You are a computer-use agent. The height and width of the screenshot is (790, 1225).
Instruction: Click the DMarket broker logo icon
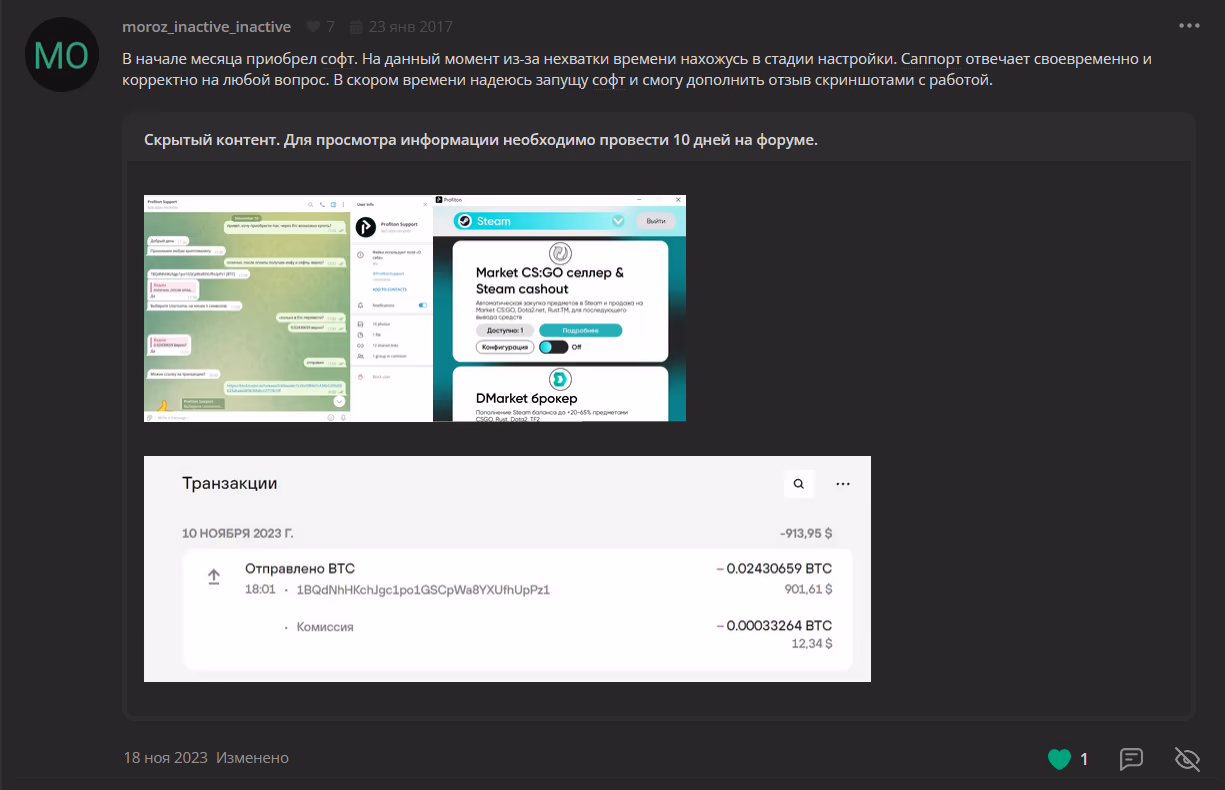[x=560, y=379]
